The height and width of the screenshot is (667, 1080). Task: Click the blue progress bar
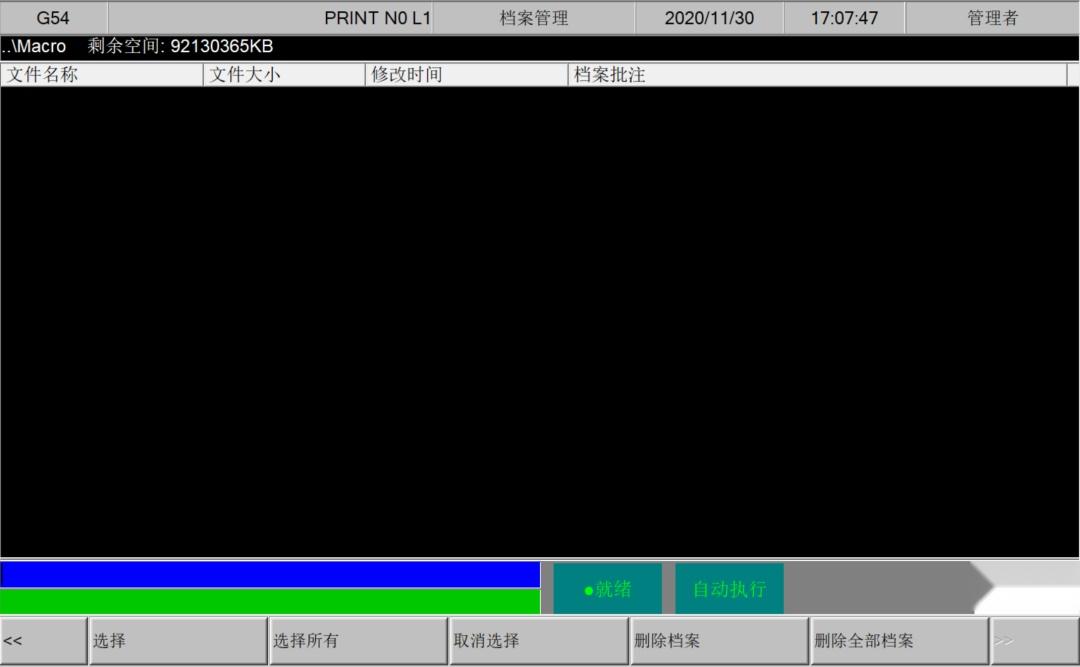point(270,575)
